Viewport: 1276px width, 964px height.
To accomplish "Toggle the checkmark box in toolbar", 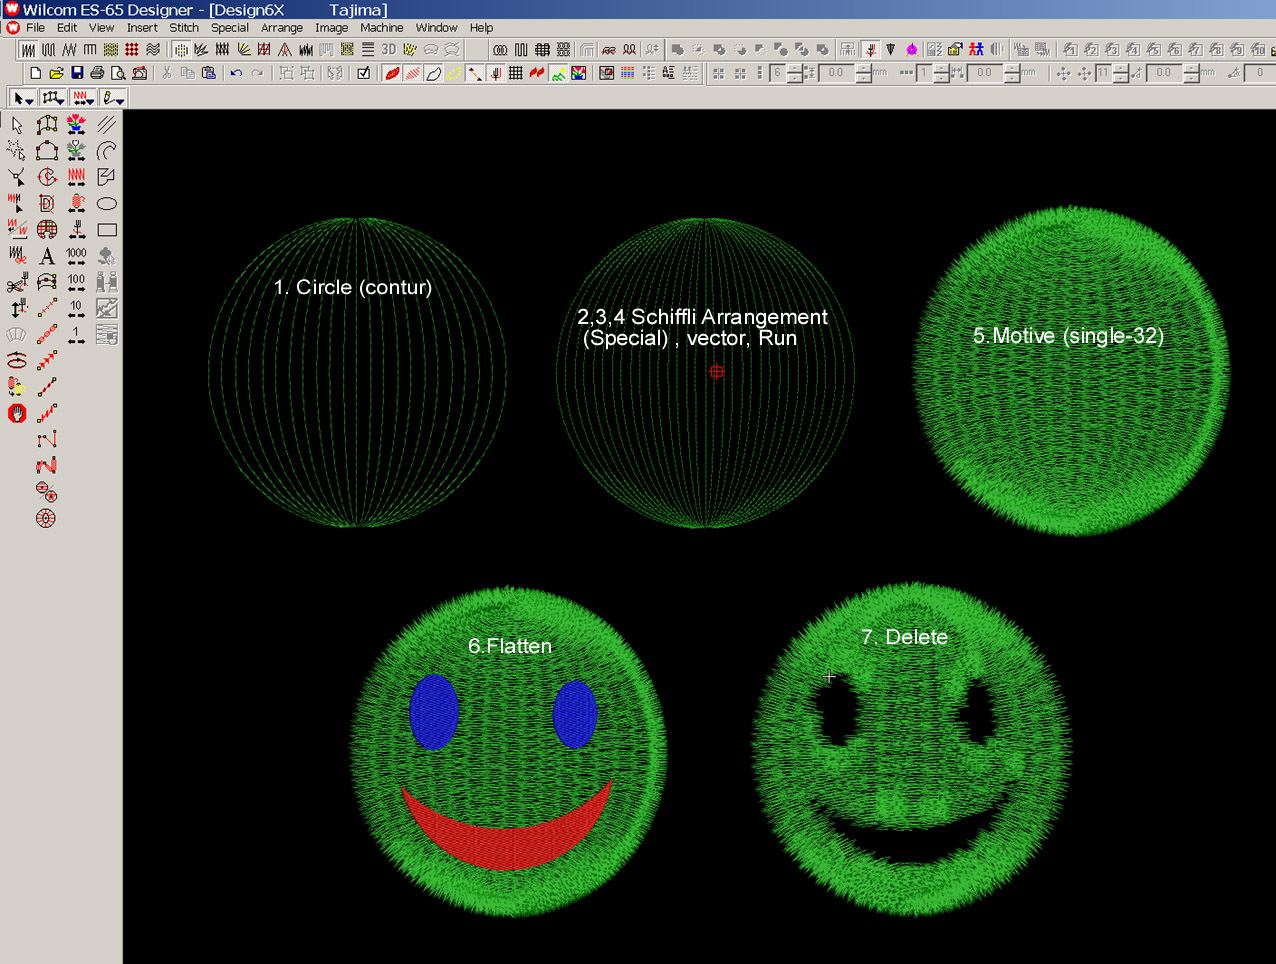I will tap(363, 73).
